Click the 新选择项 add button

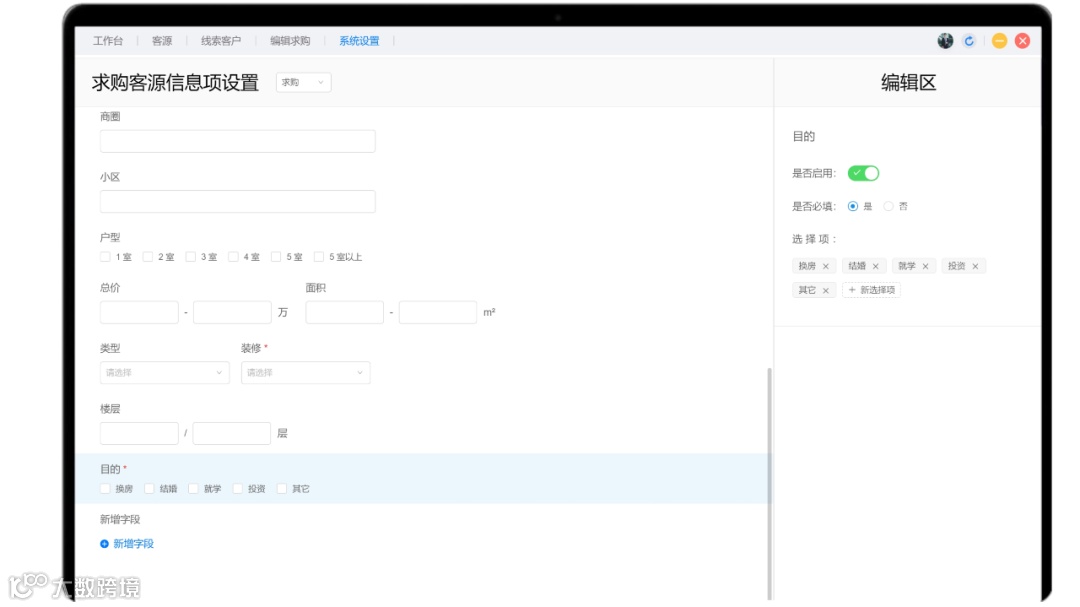[871, 290]
